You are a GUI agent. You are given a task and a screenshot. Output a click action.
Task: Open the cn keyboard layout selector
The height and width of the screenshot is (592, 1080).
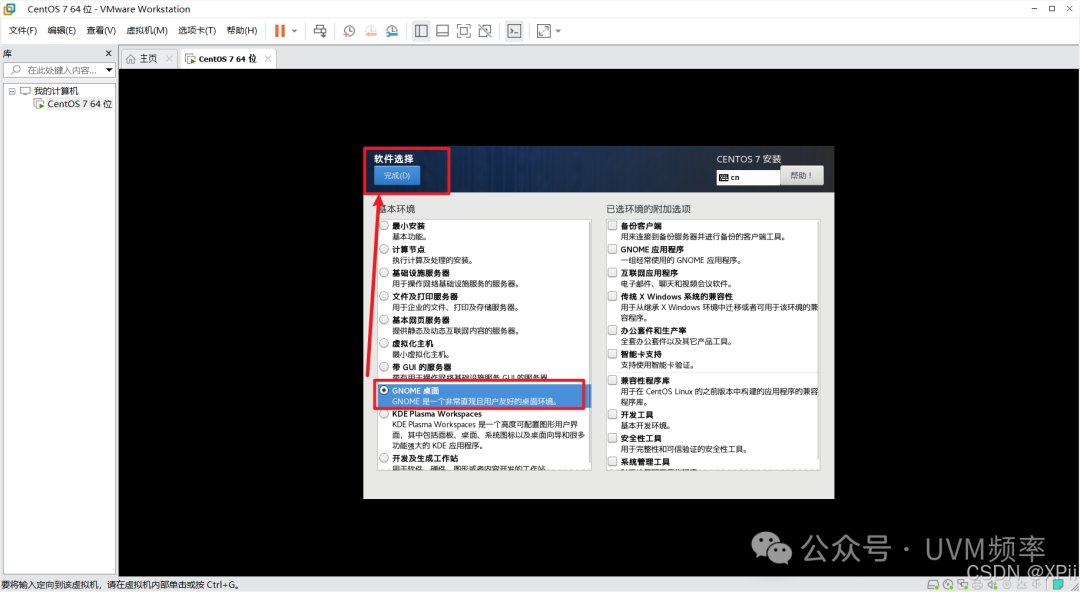[x=747, y=177]
